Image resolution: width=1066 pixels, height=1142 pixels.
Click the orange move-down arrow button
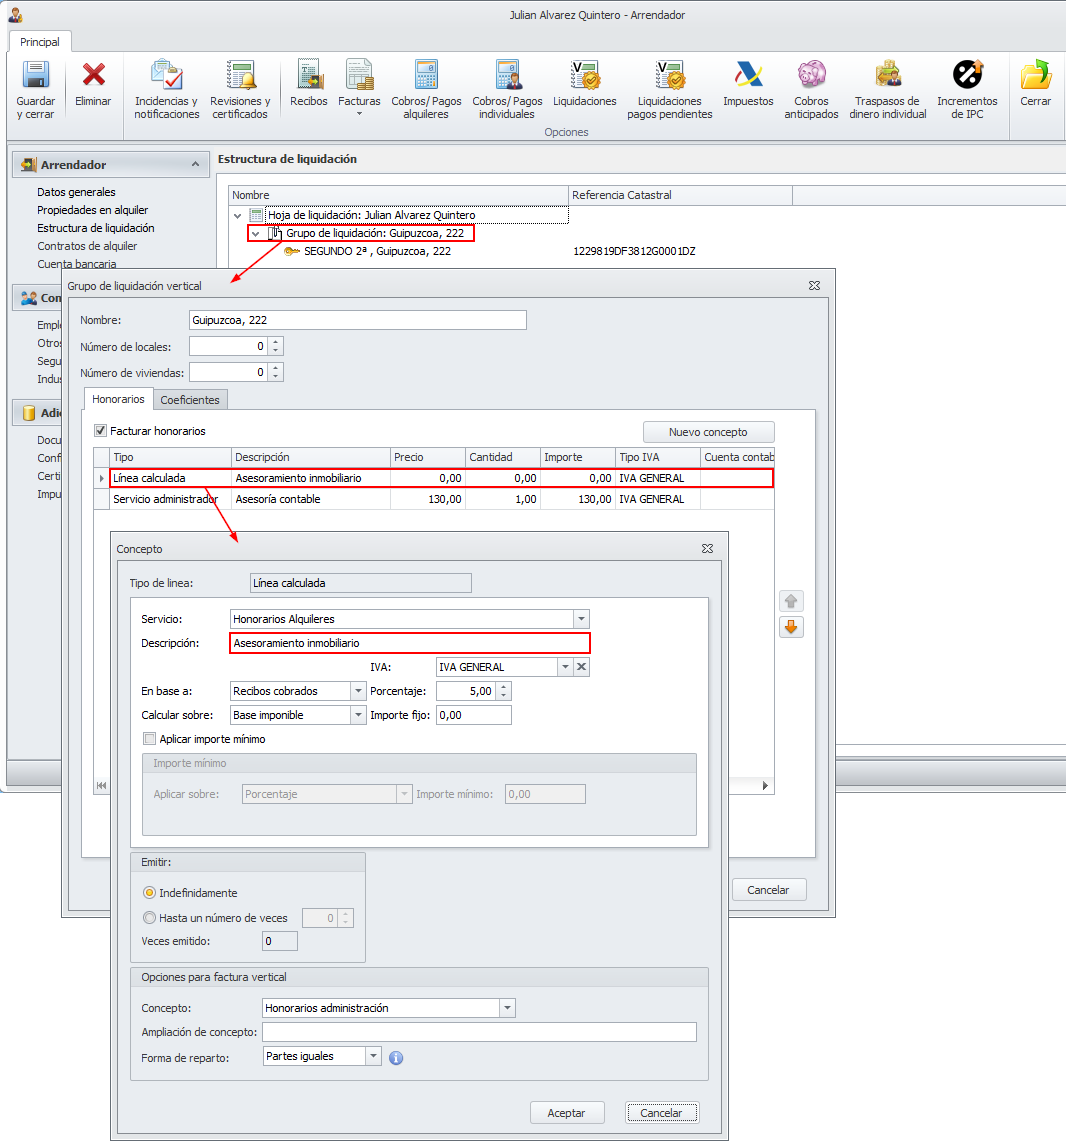pos(791,628)
